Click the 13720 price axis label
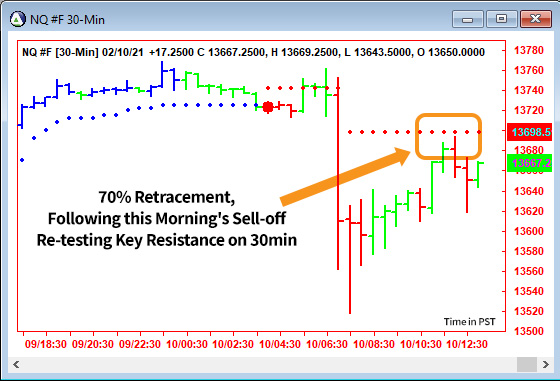Viewport: 560px width, 381px height. click(529, 110)
